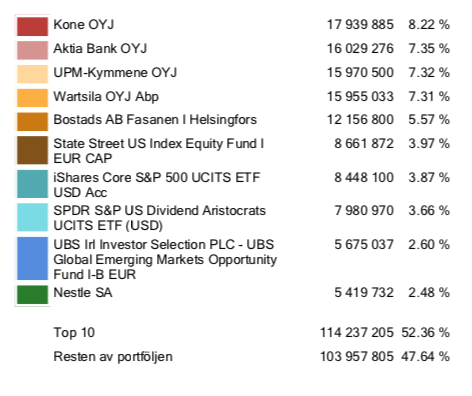
Task: Click the 17 939 885 Kone value
Action: (360, 25)
